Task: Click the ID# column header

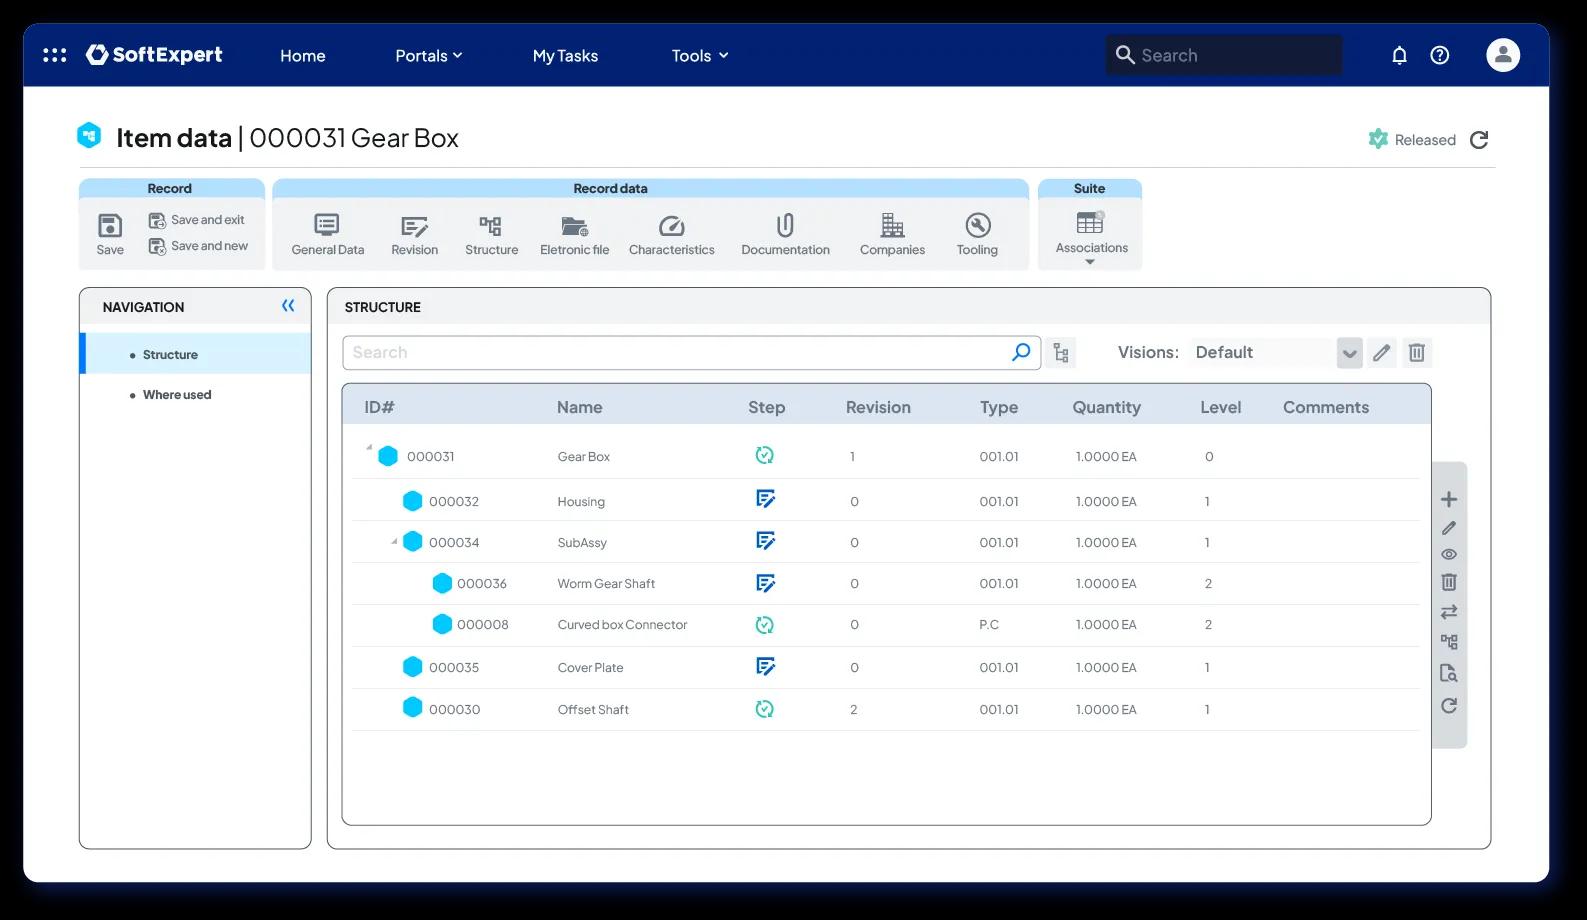Action: [x=379, y=407]
